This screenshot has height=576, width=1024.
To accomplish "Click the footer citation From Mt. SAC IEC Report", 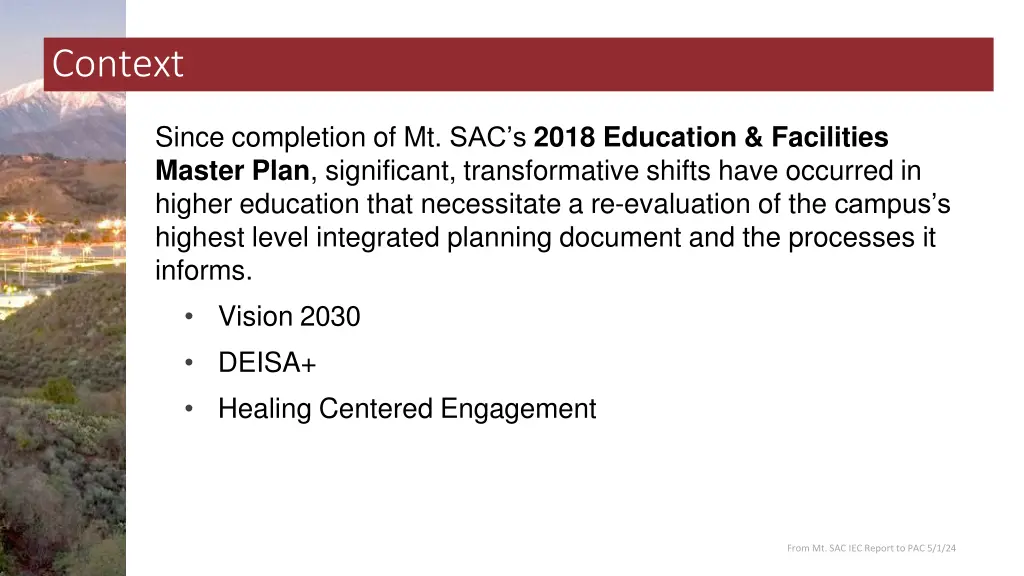I will (871, 548).
